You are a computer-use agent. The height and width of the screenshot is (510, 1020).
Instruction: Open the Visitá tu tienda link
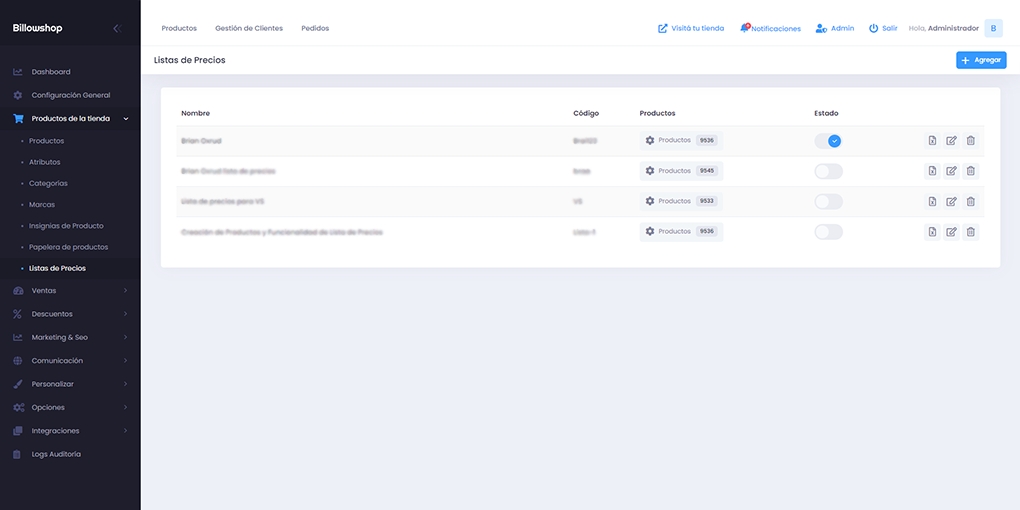(x=691, y=28)
